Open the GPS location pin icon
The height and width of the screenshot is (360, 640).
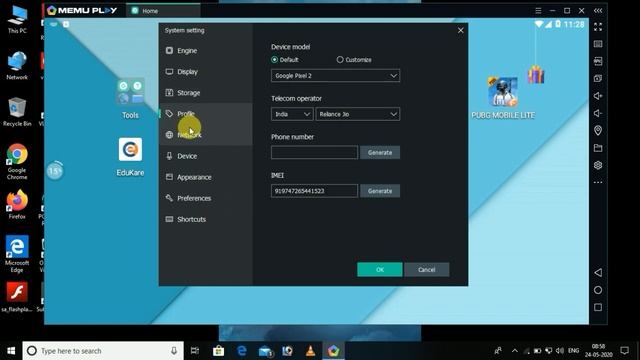(598, 131)
